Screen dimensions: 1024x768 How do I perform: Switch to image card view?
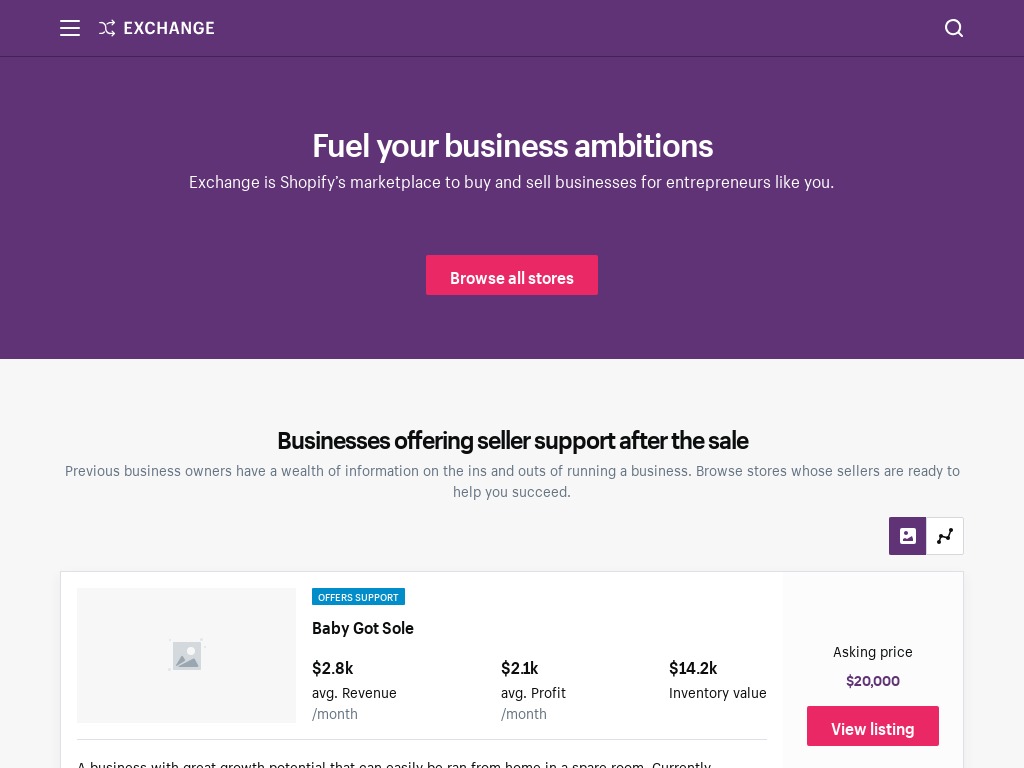coord(907,536)
